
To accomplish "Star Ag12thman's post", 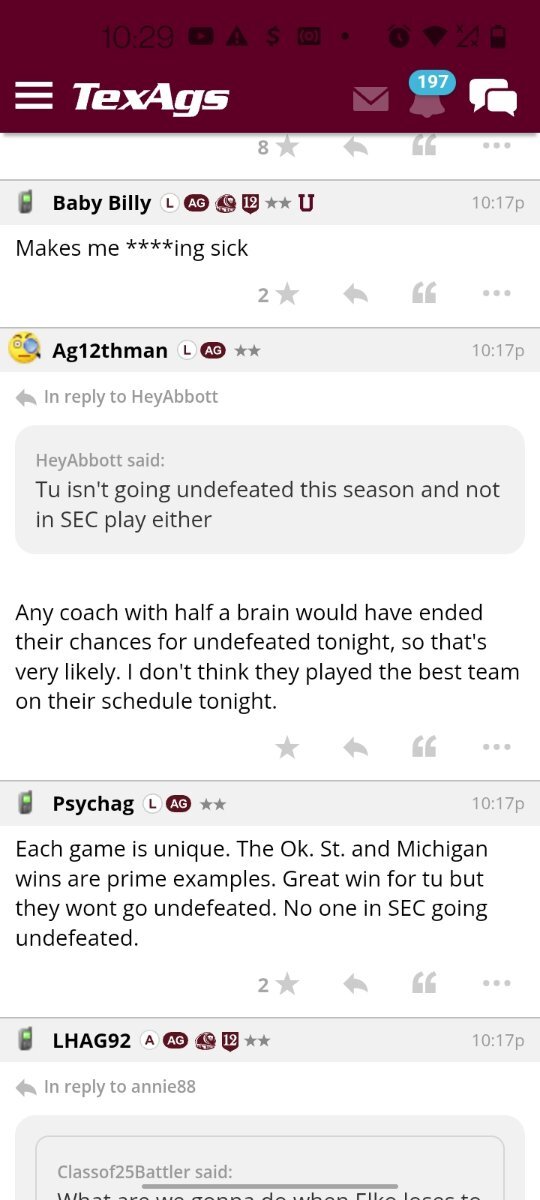I will click(287, 747).
